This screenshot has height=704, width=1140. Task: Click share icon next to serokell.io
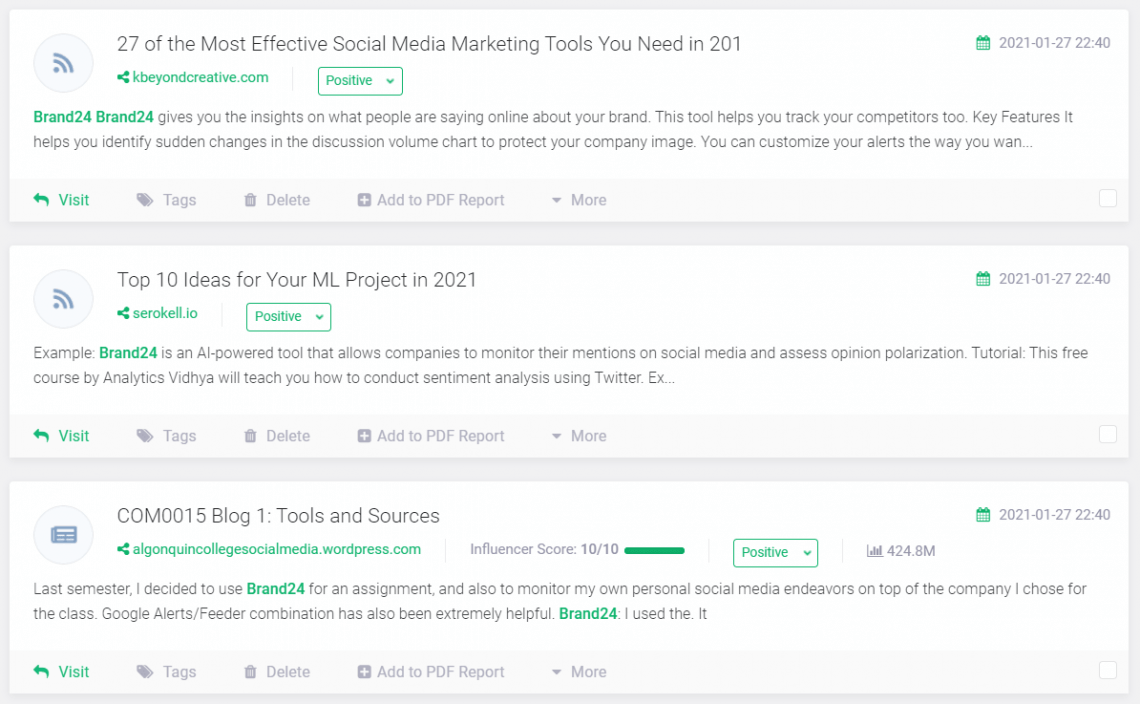(x=123, y=313)
